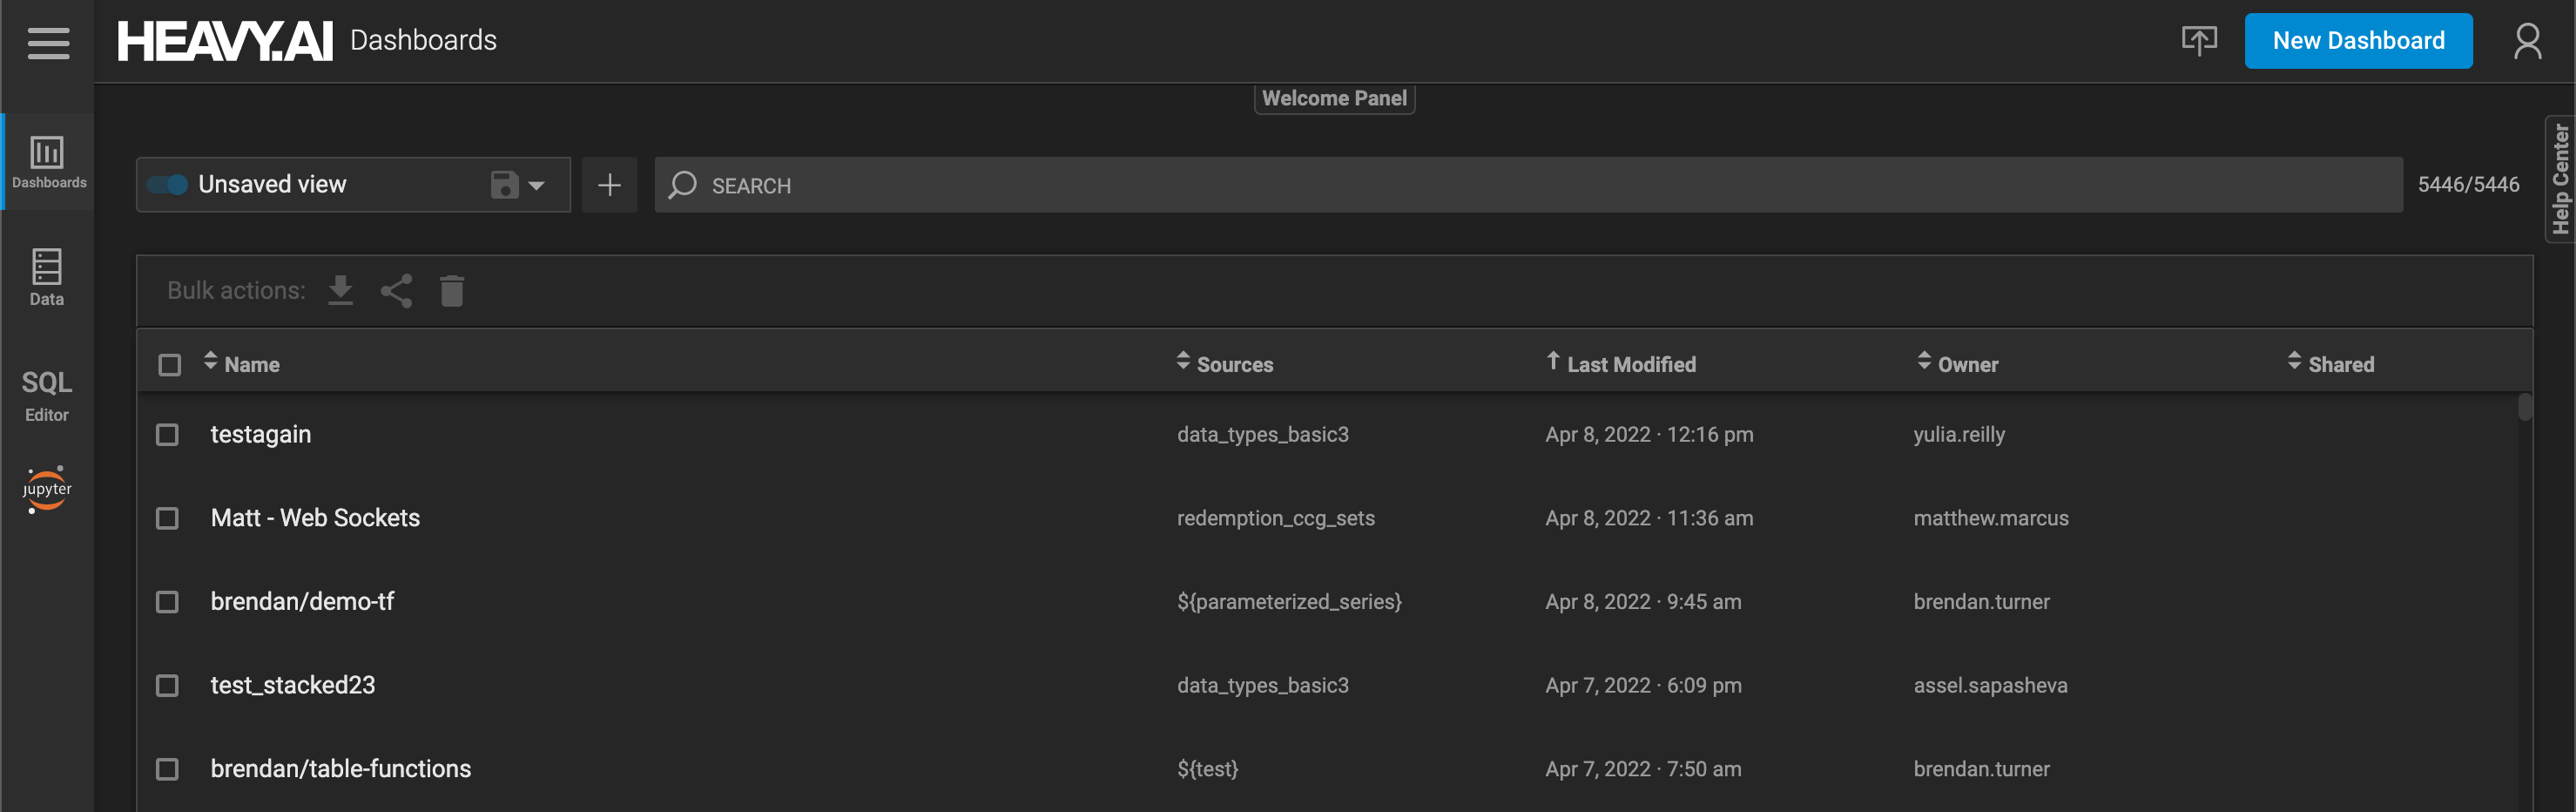Switch to the SQL Editor
Image resolution: width=2576 pixels, height=812 pixels.
tap(47, 395)
